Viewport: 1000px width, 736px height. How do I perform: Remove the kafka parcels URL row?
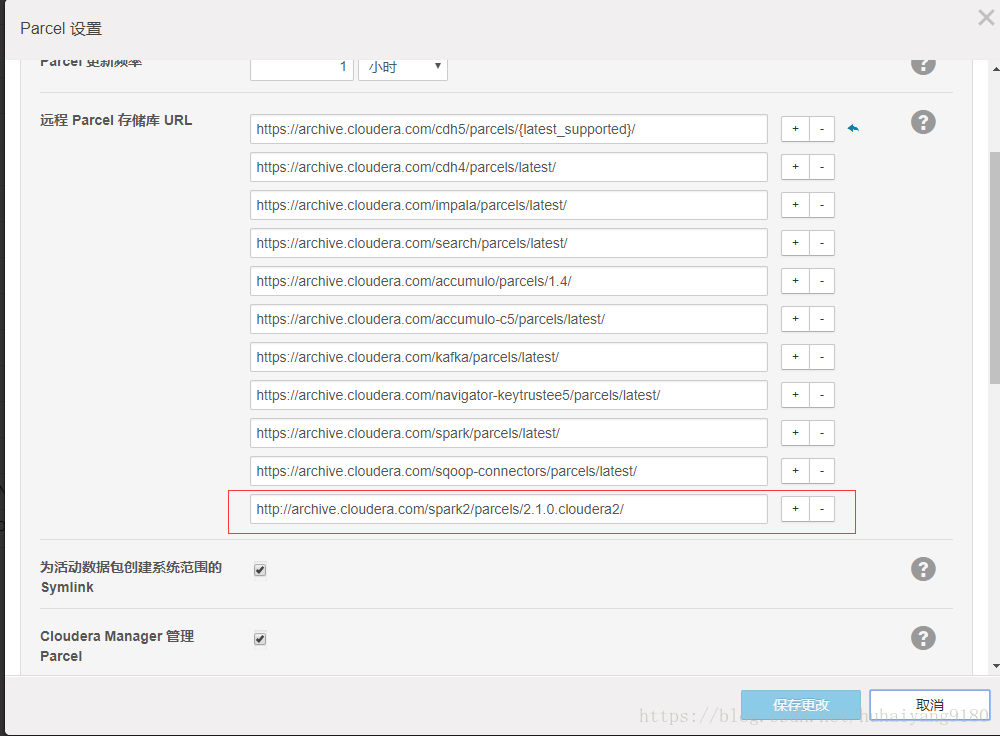pos(822,357)
